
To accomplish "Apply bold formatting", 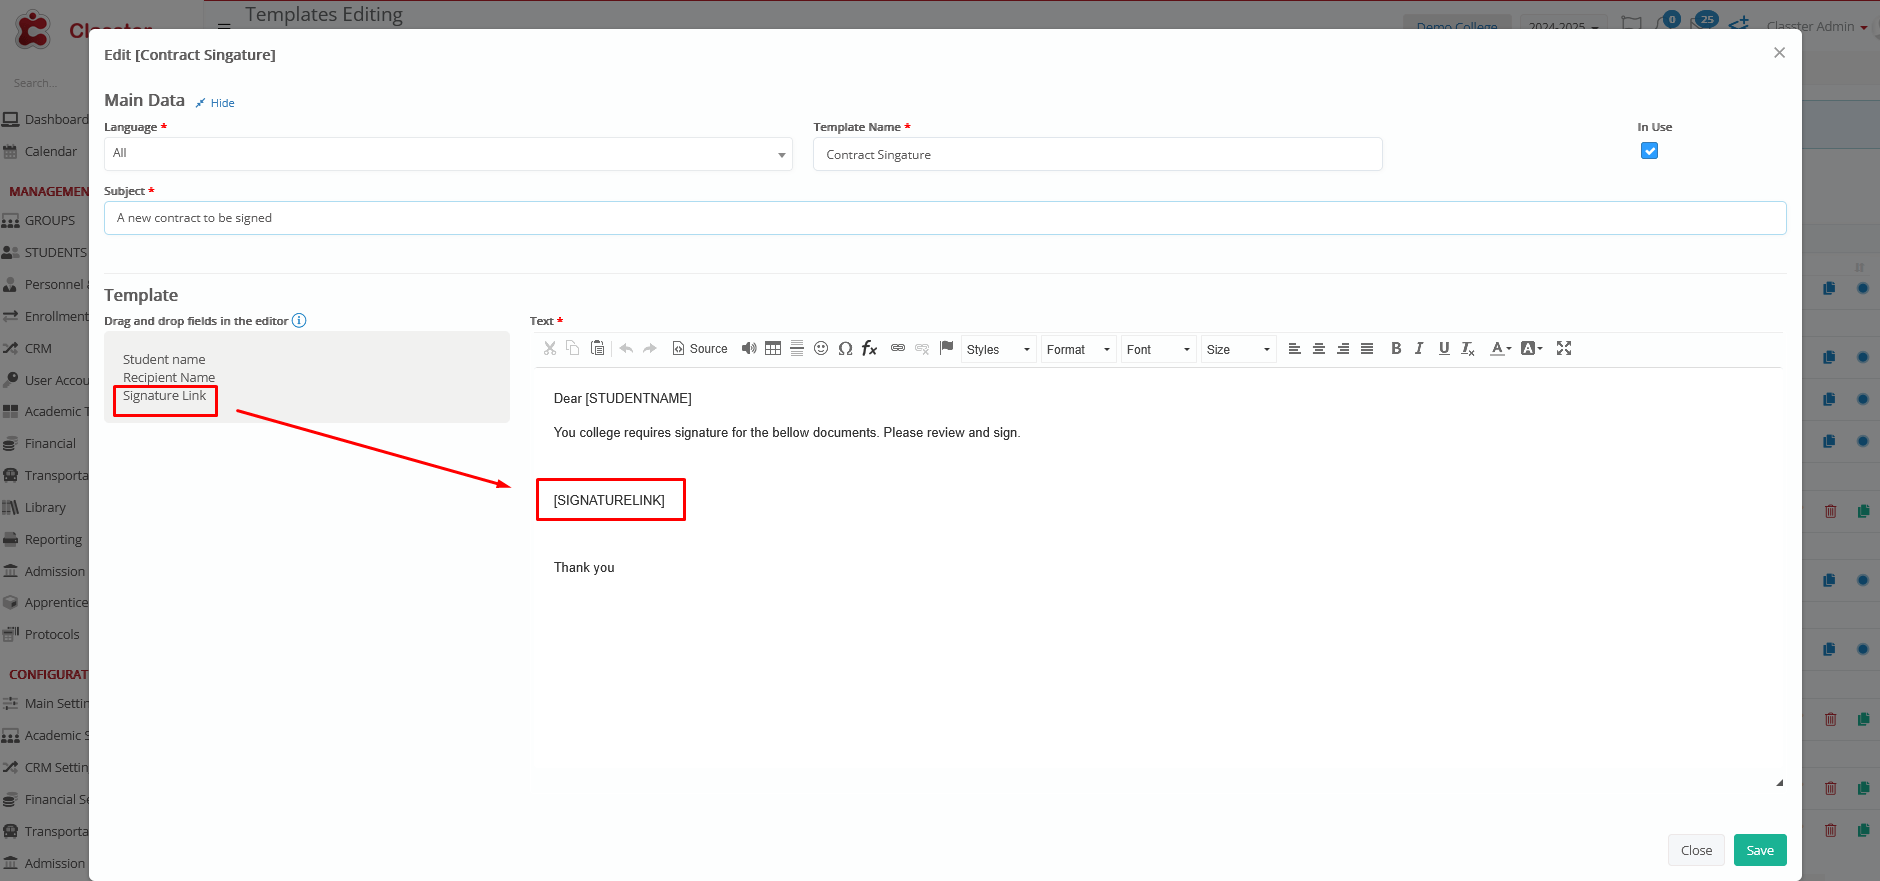I will 1396,348.
